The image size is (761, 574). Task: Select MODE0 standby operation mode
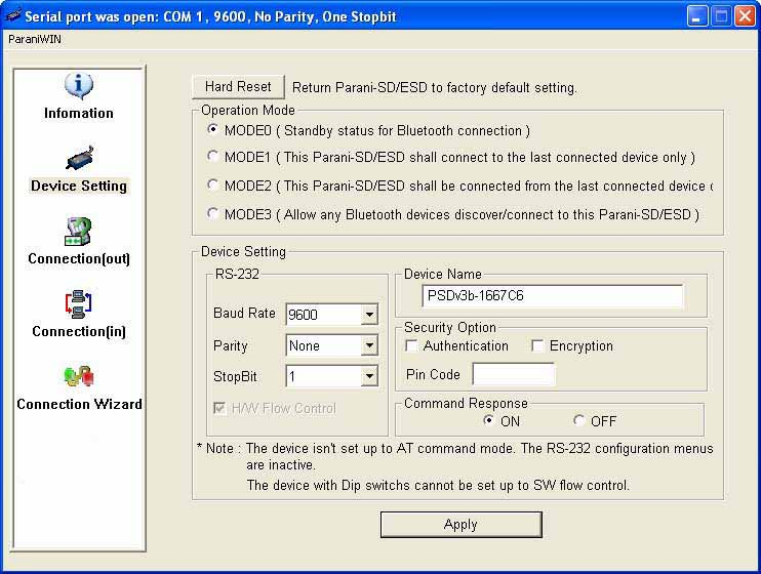click(x=213, y=130)
